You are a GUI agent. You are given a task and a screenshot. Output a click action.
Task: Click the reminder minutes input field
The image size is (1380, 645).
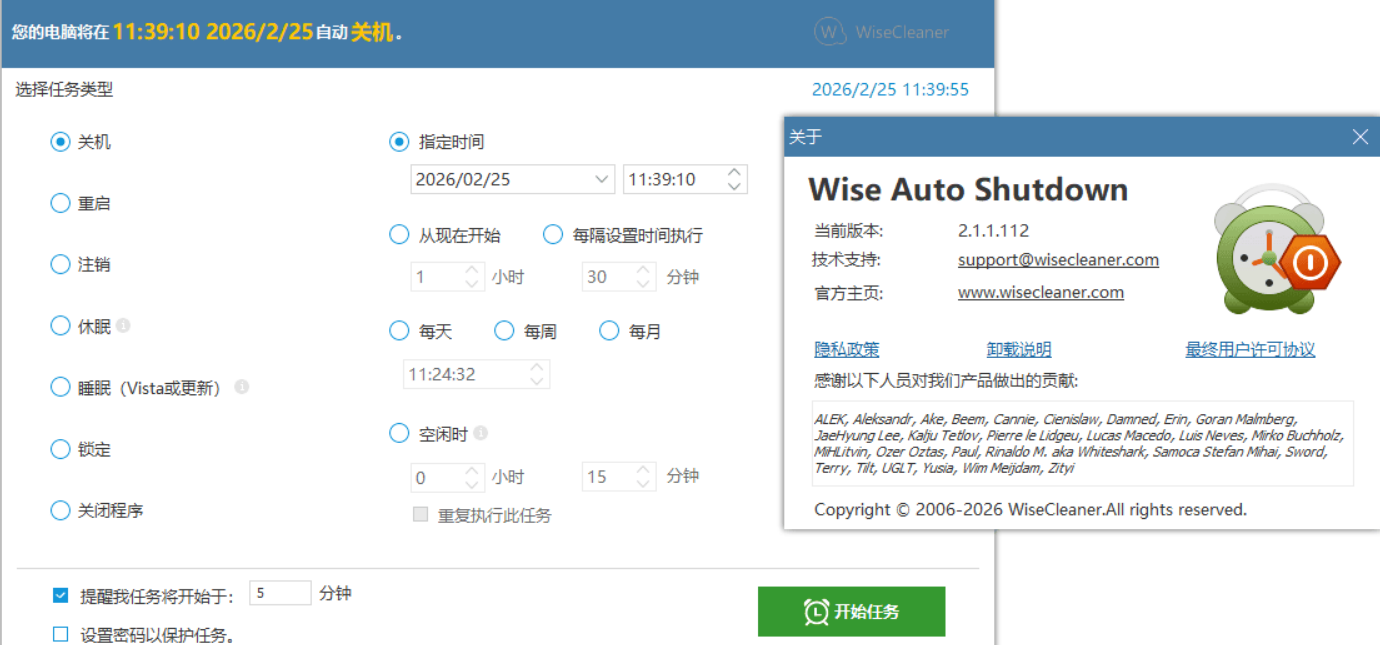pyautogui.click(x=280, y=593)
